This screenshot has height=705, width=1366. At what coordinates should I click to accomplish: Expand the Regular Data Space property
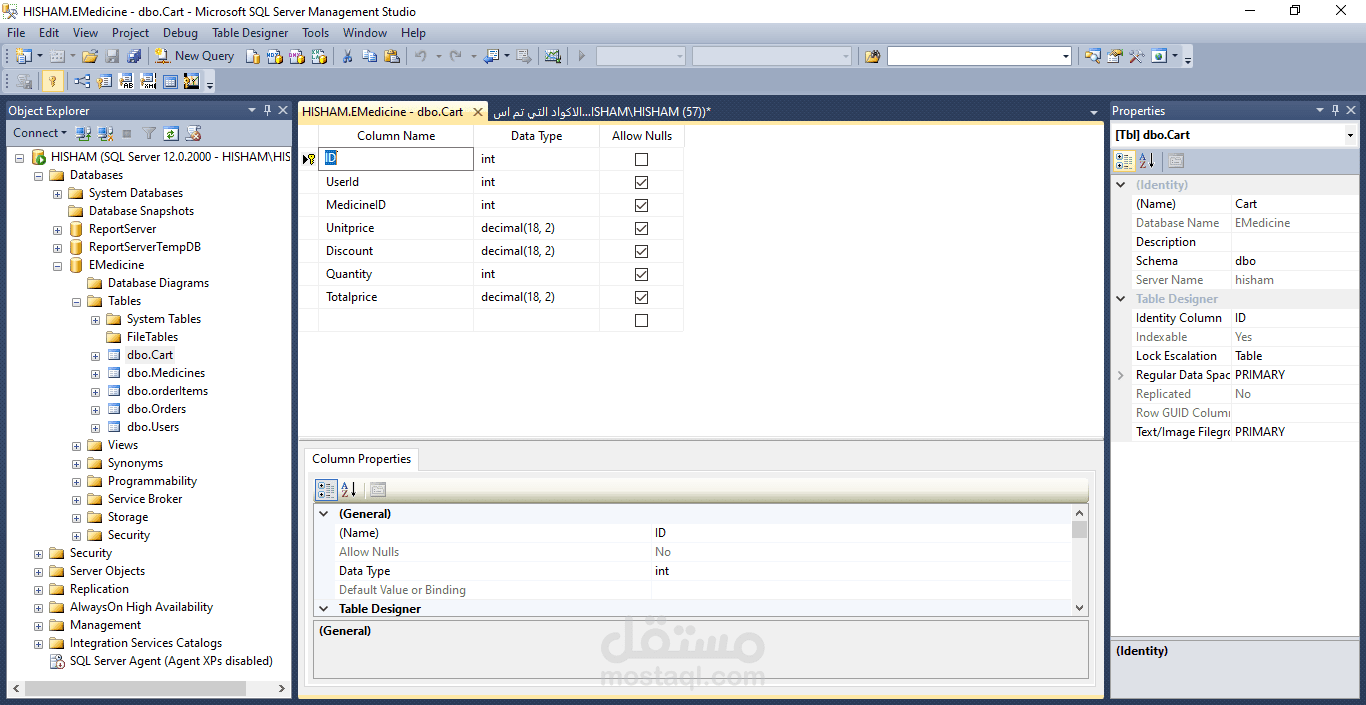point(1121,375)
